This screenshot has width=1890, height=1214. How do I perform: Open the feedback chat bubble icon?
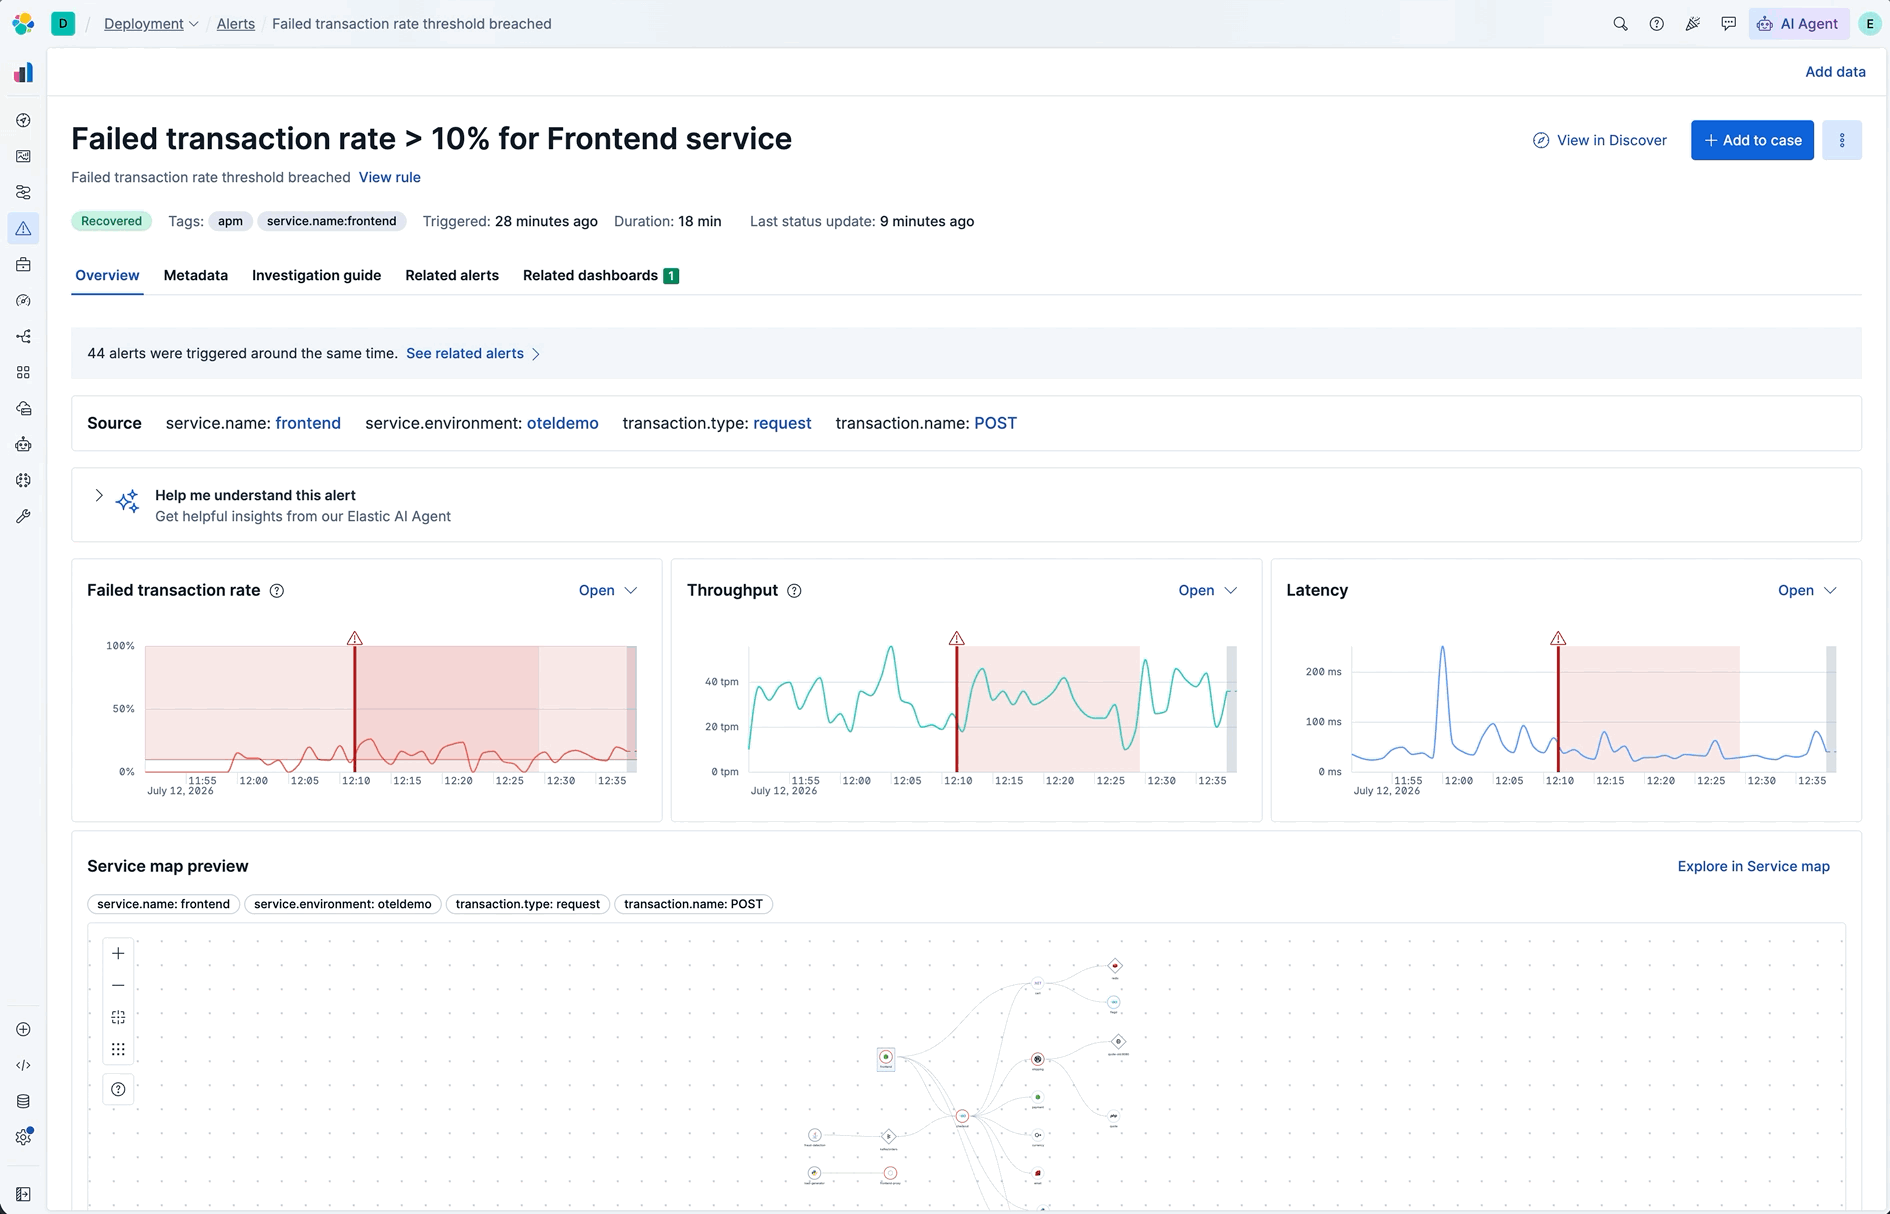pos(1728,24)
